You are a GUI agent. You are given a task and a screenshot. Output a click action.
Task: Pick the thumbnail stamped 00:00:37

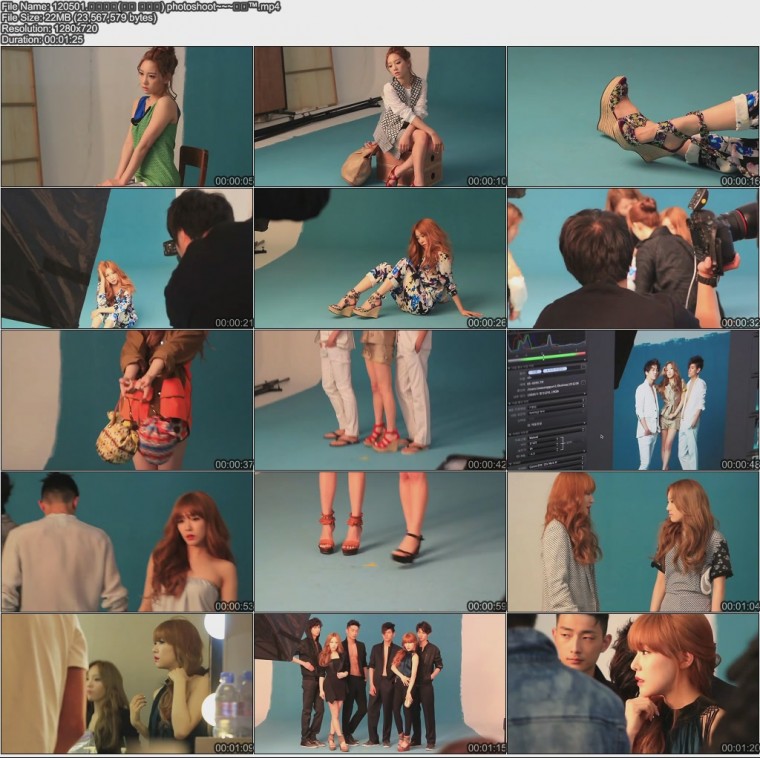[x=127, y=400]
